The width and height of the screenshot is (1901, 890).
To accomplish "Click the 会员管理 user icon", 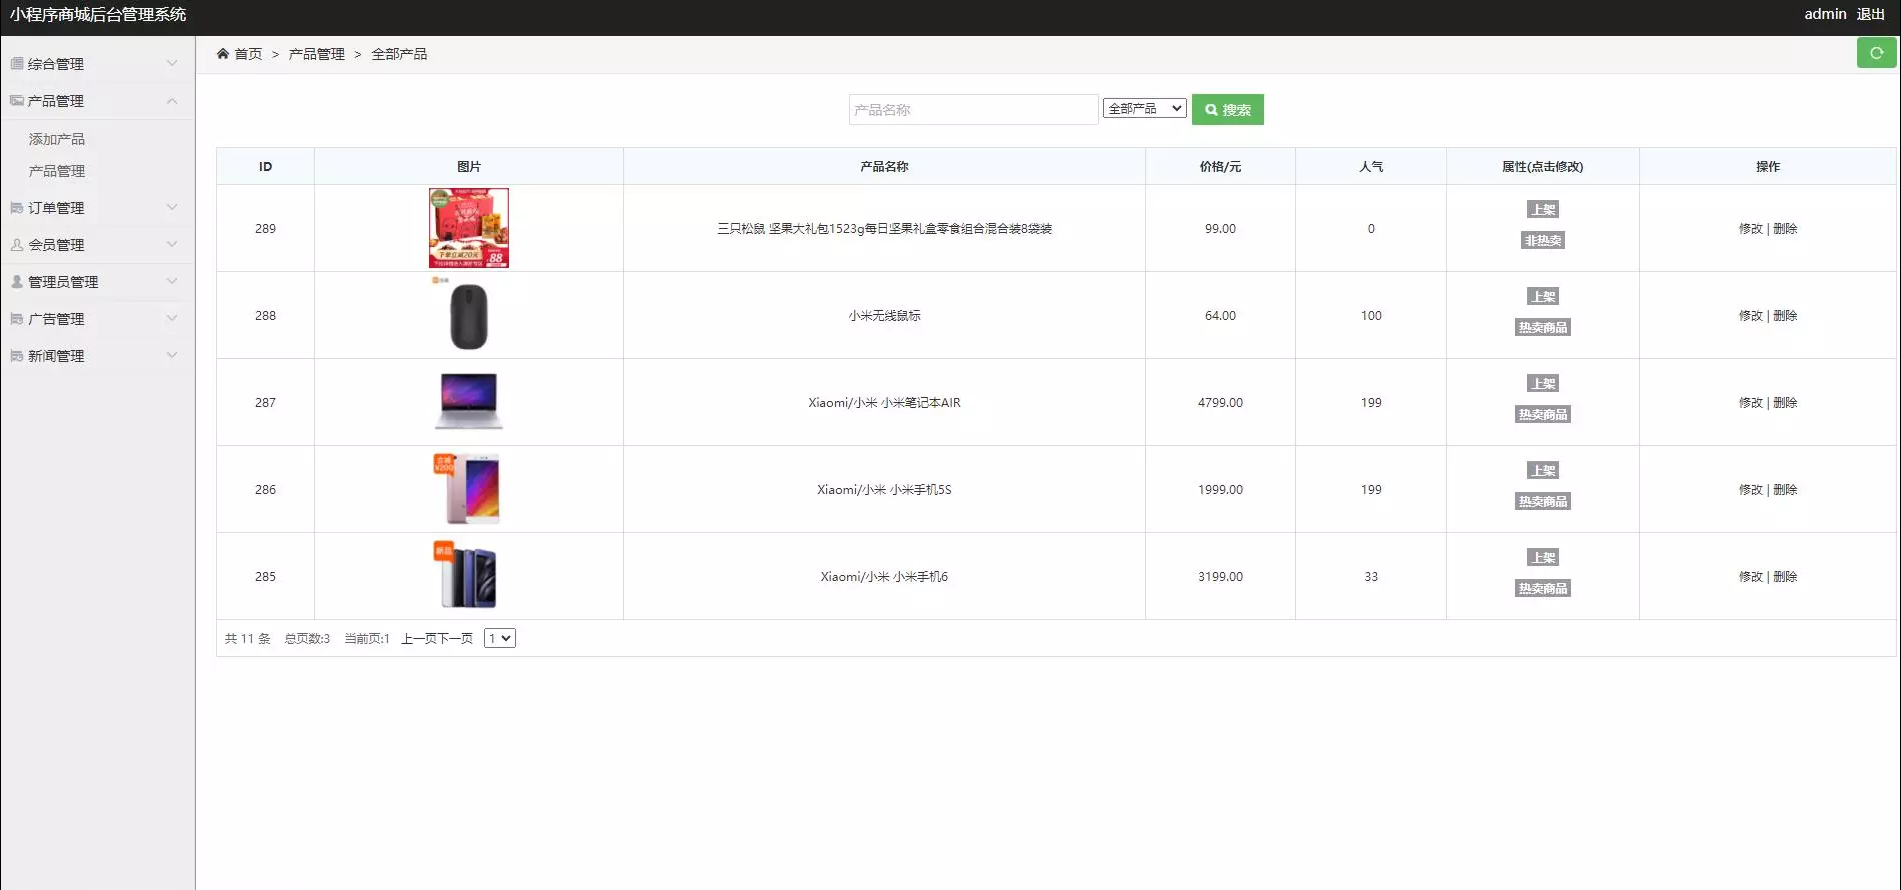I will 17,244.
